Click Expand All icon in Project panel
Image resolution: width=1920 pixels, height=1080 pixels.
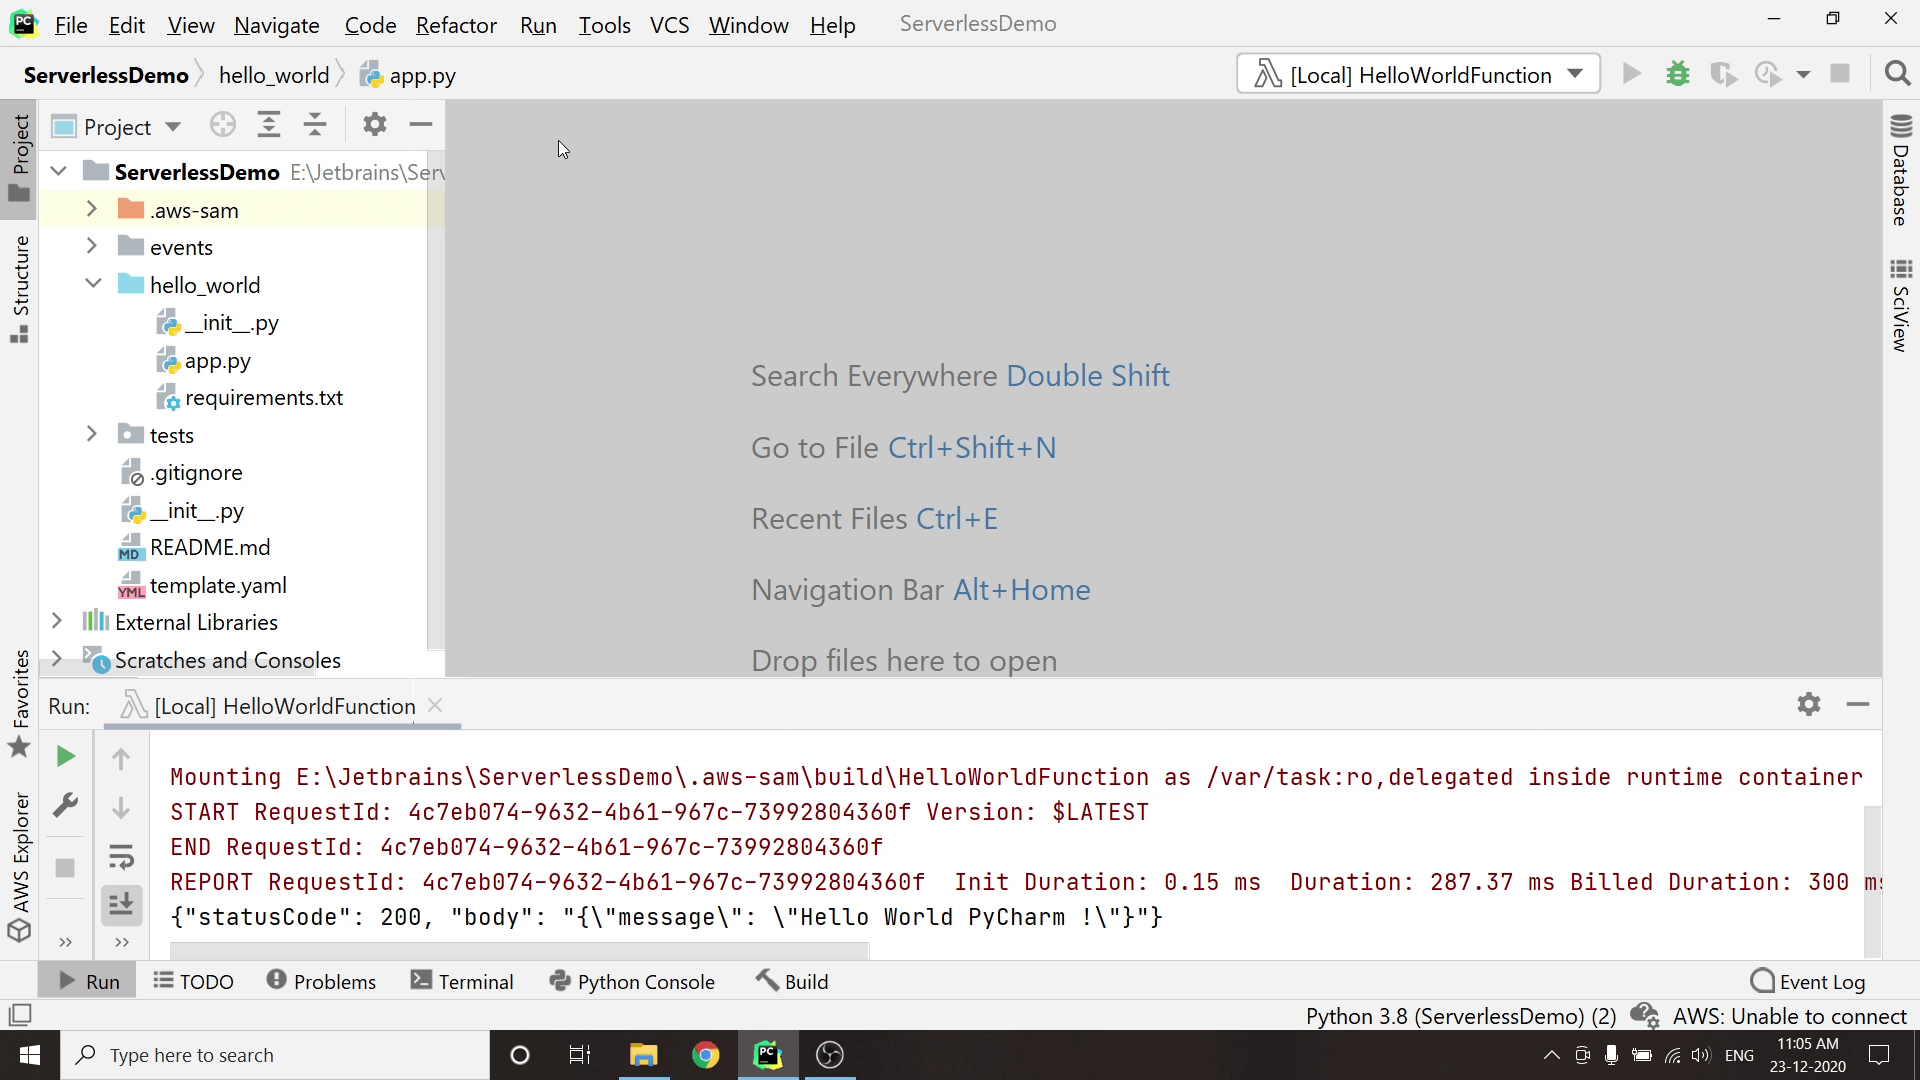point(268,125)
